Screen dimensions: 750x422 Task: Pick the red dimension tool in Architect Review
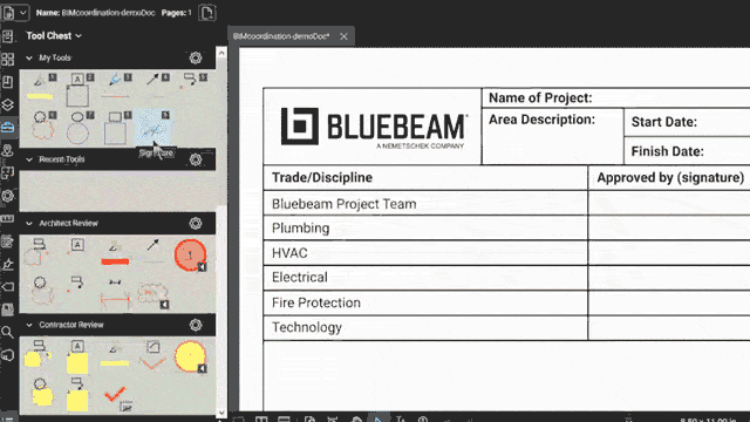coord(115,293)
